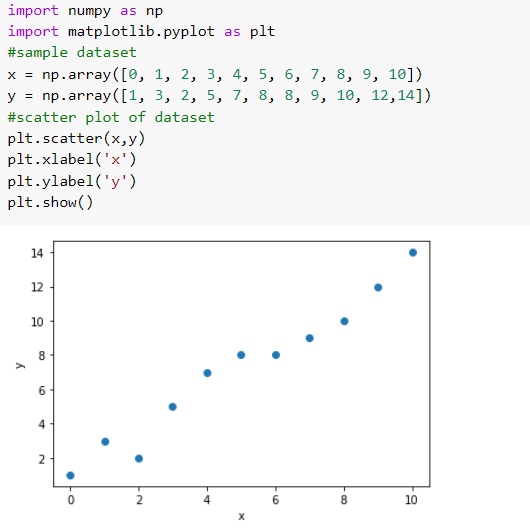Click the value '12' in the y array
The width and height of the screenshot is (530, 530).
click(380, 96)
